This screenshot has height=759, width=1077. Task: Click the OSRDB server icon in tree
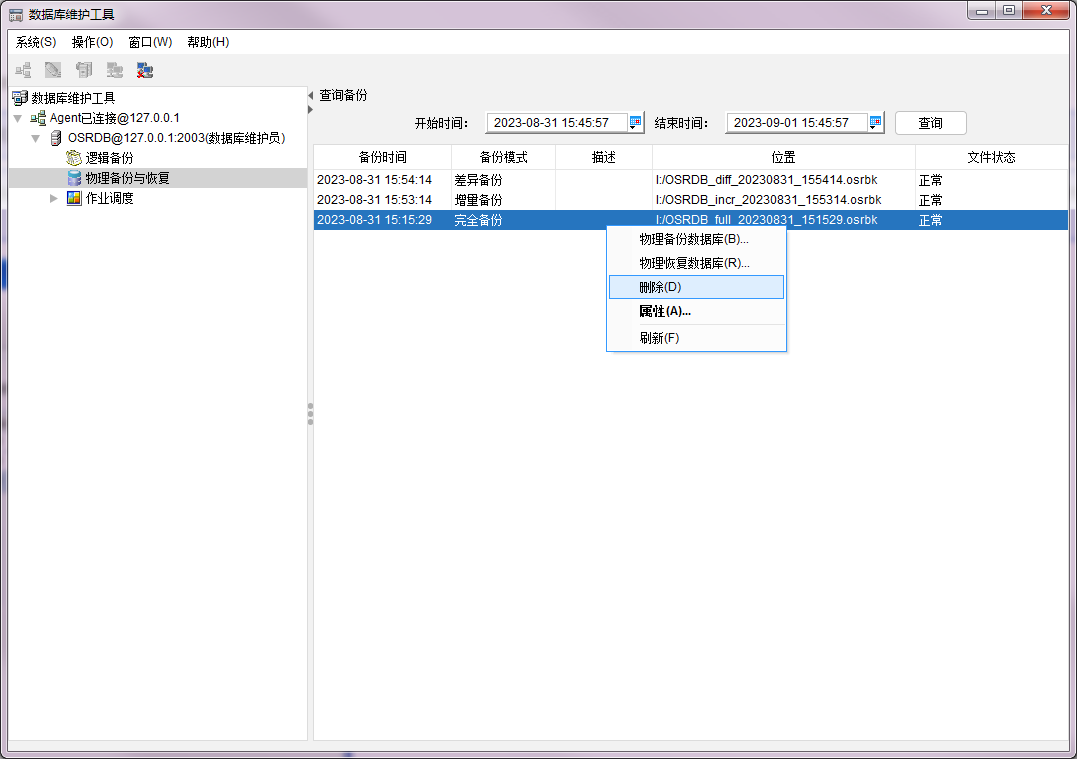(56, 138)
